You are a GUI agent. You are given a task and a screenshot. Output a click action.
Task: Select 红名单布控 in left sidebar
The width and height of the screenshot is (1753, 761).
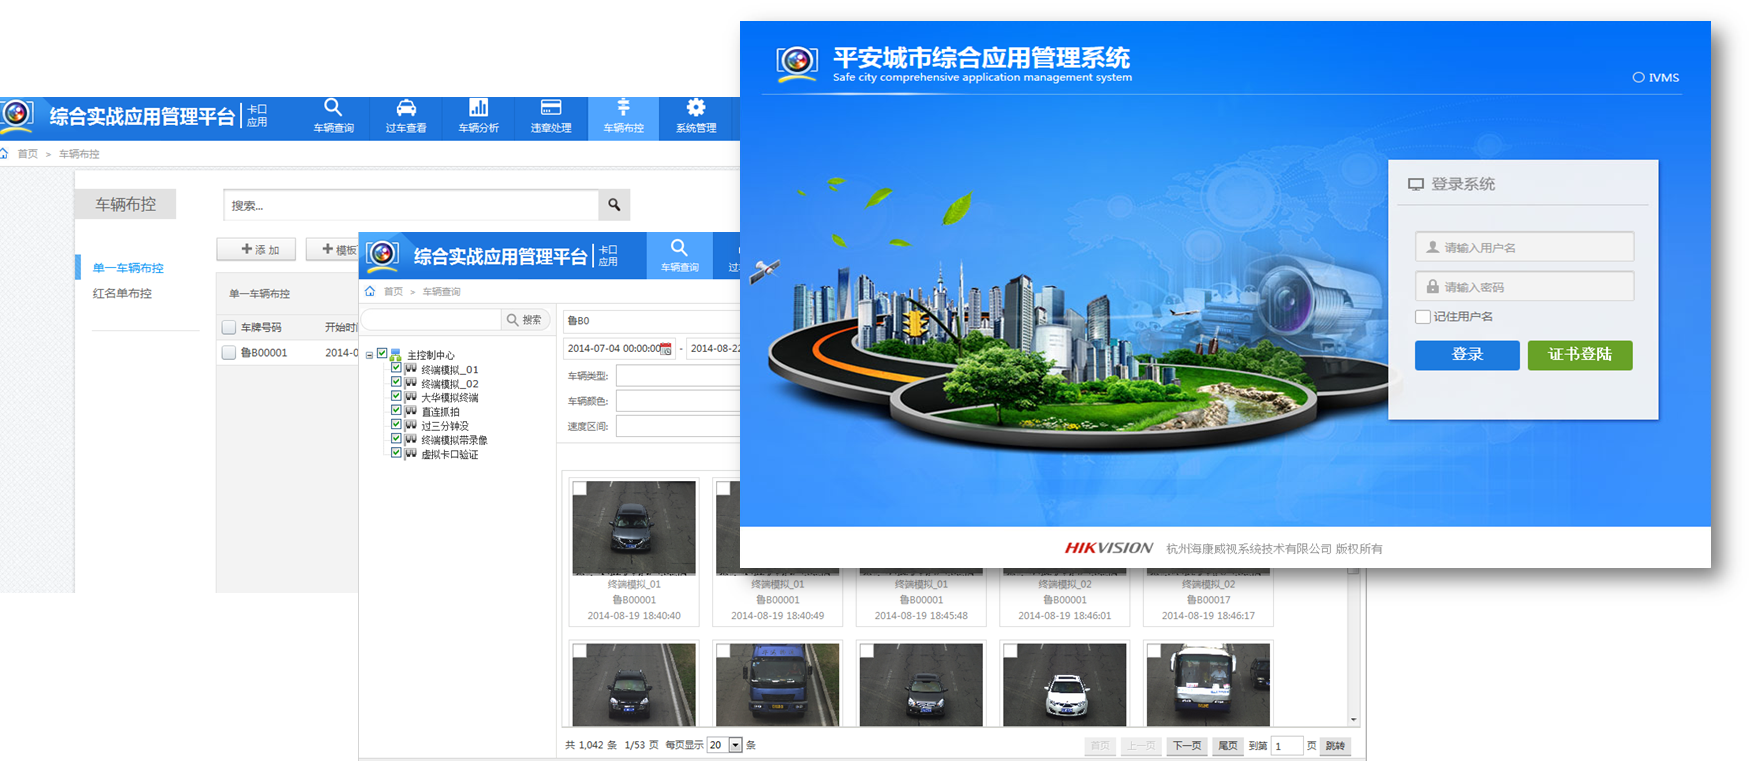(x=122, y=294)
